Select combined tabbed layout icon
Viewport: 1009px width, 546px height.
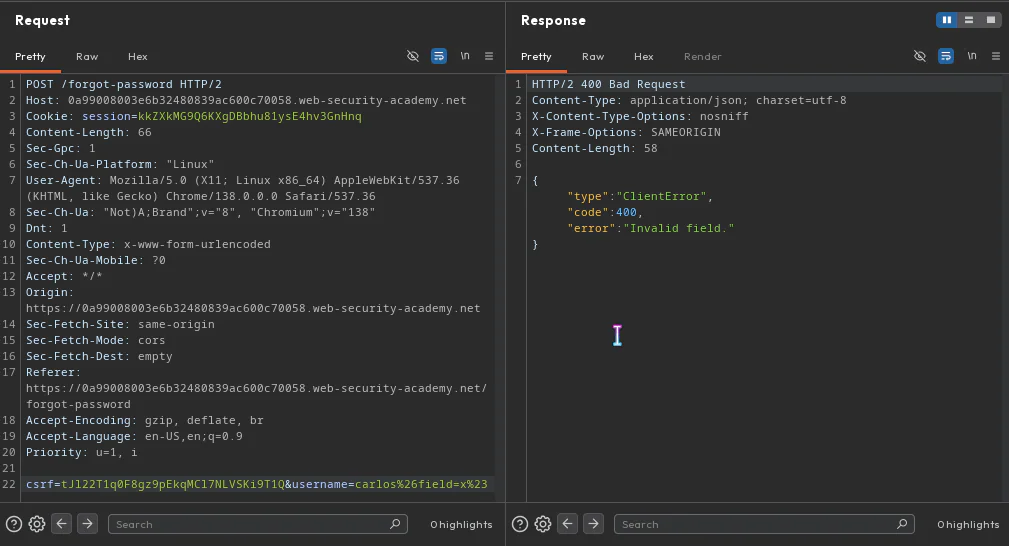click(991, 20)
